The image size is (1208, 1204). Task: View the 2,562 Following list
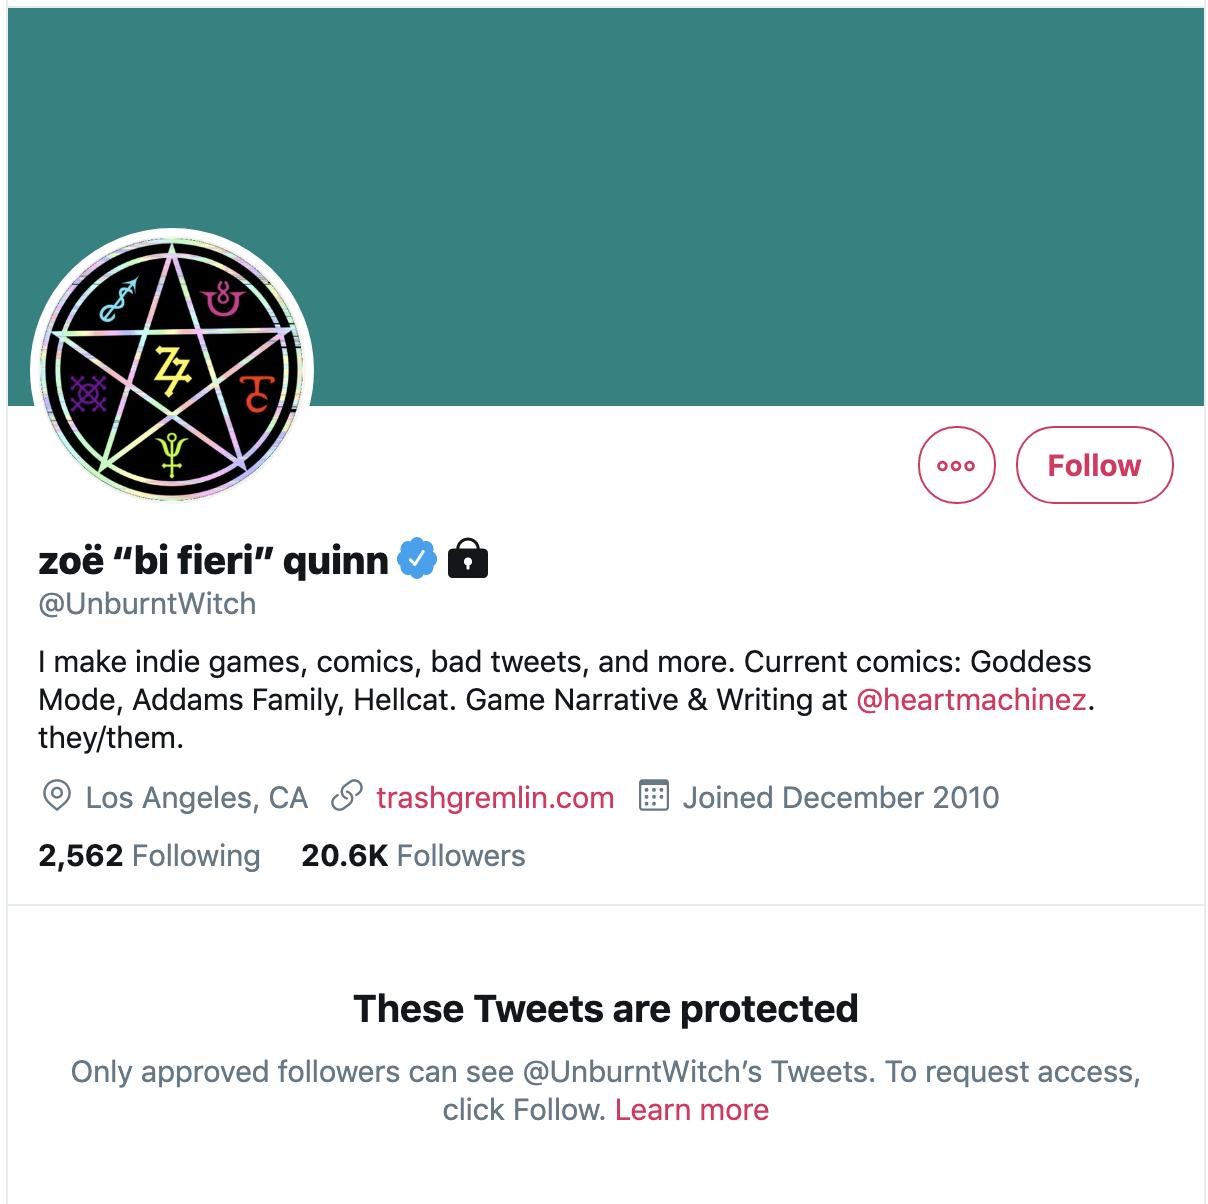149,856
